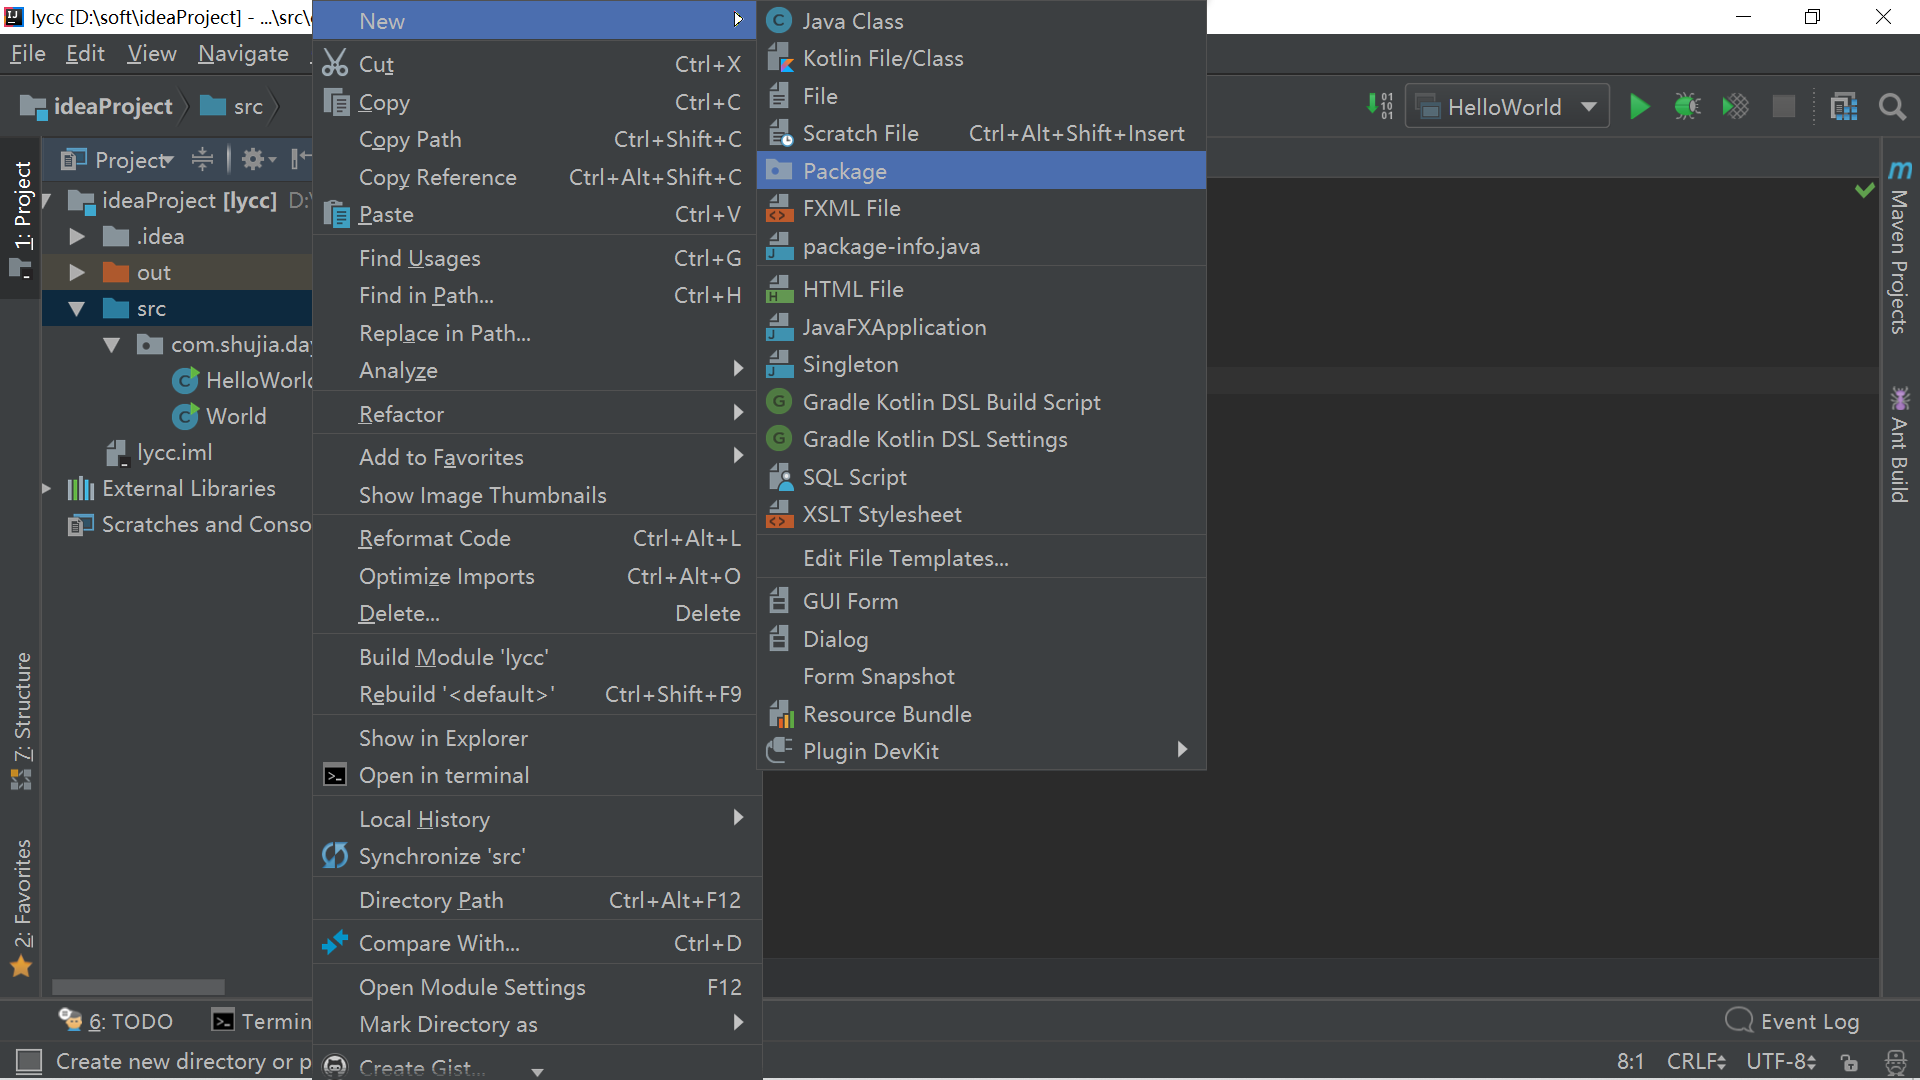Toggle the read-only lock in the status bar
Image resolution: width=1920 pixels, height=1080 pixels.
tap(1849, 1062)
